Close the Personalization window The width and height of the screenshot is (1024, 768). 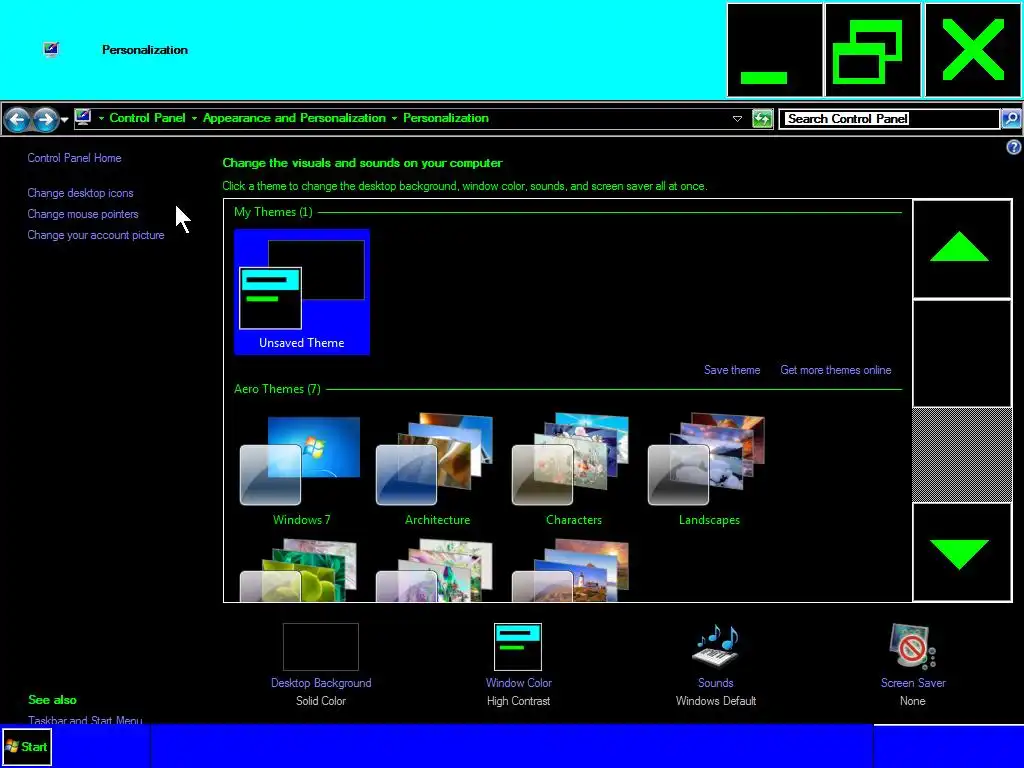(x=973, y=50)
